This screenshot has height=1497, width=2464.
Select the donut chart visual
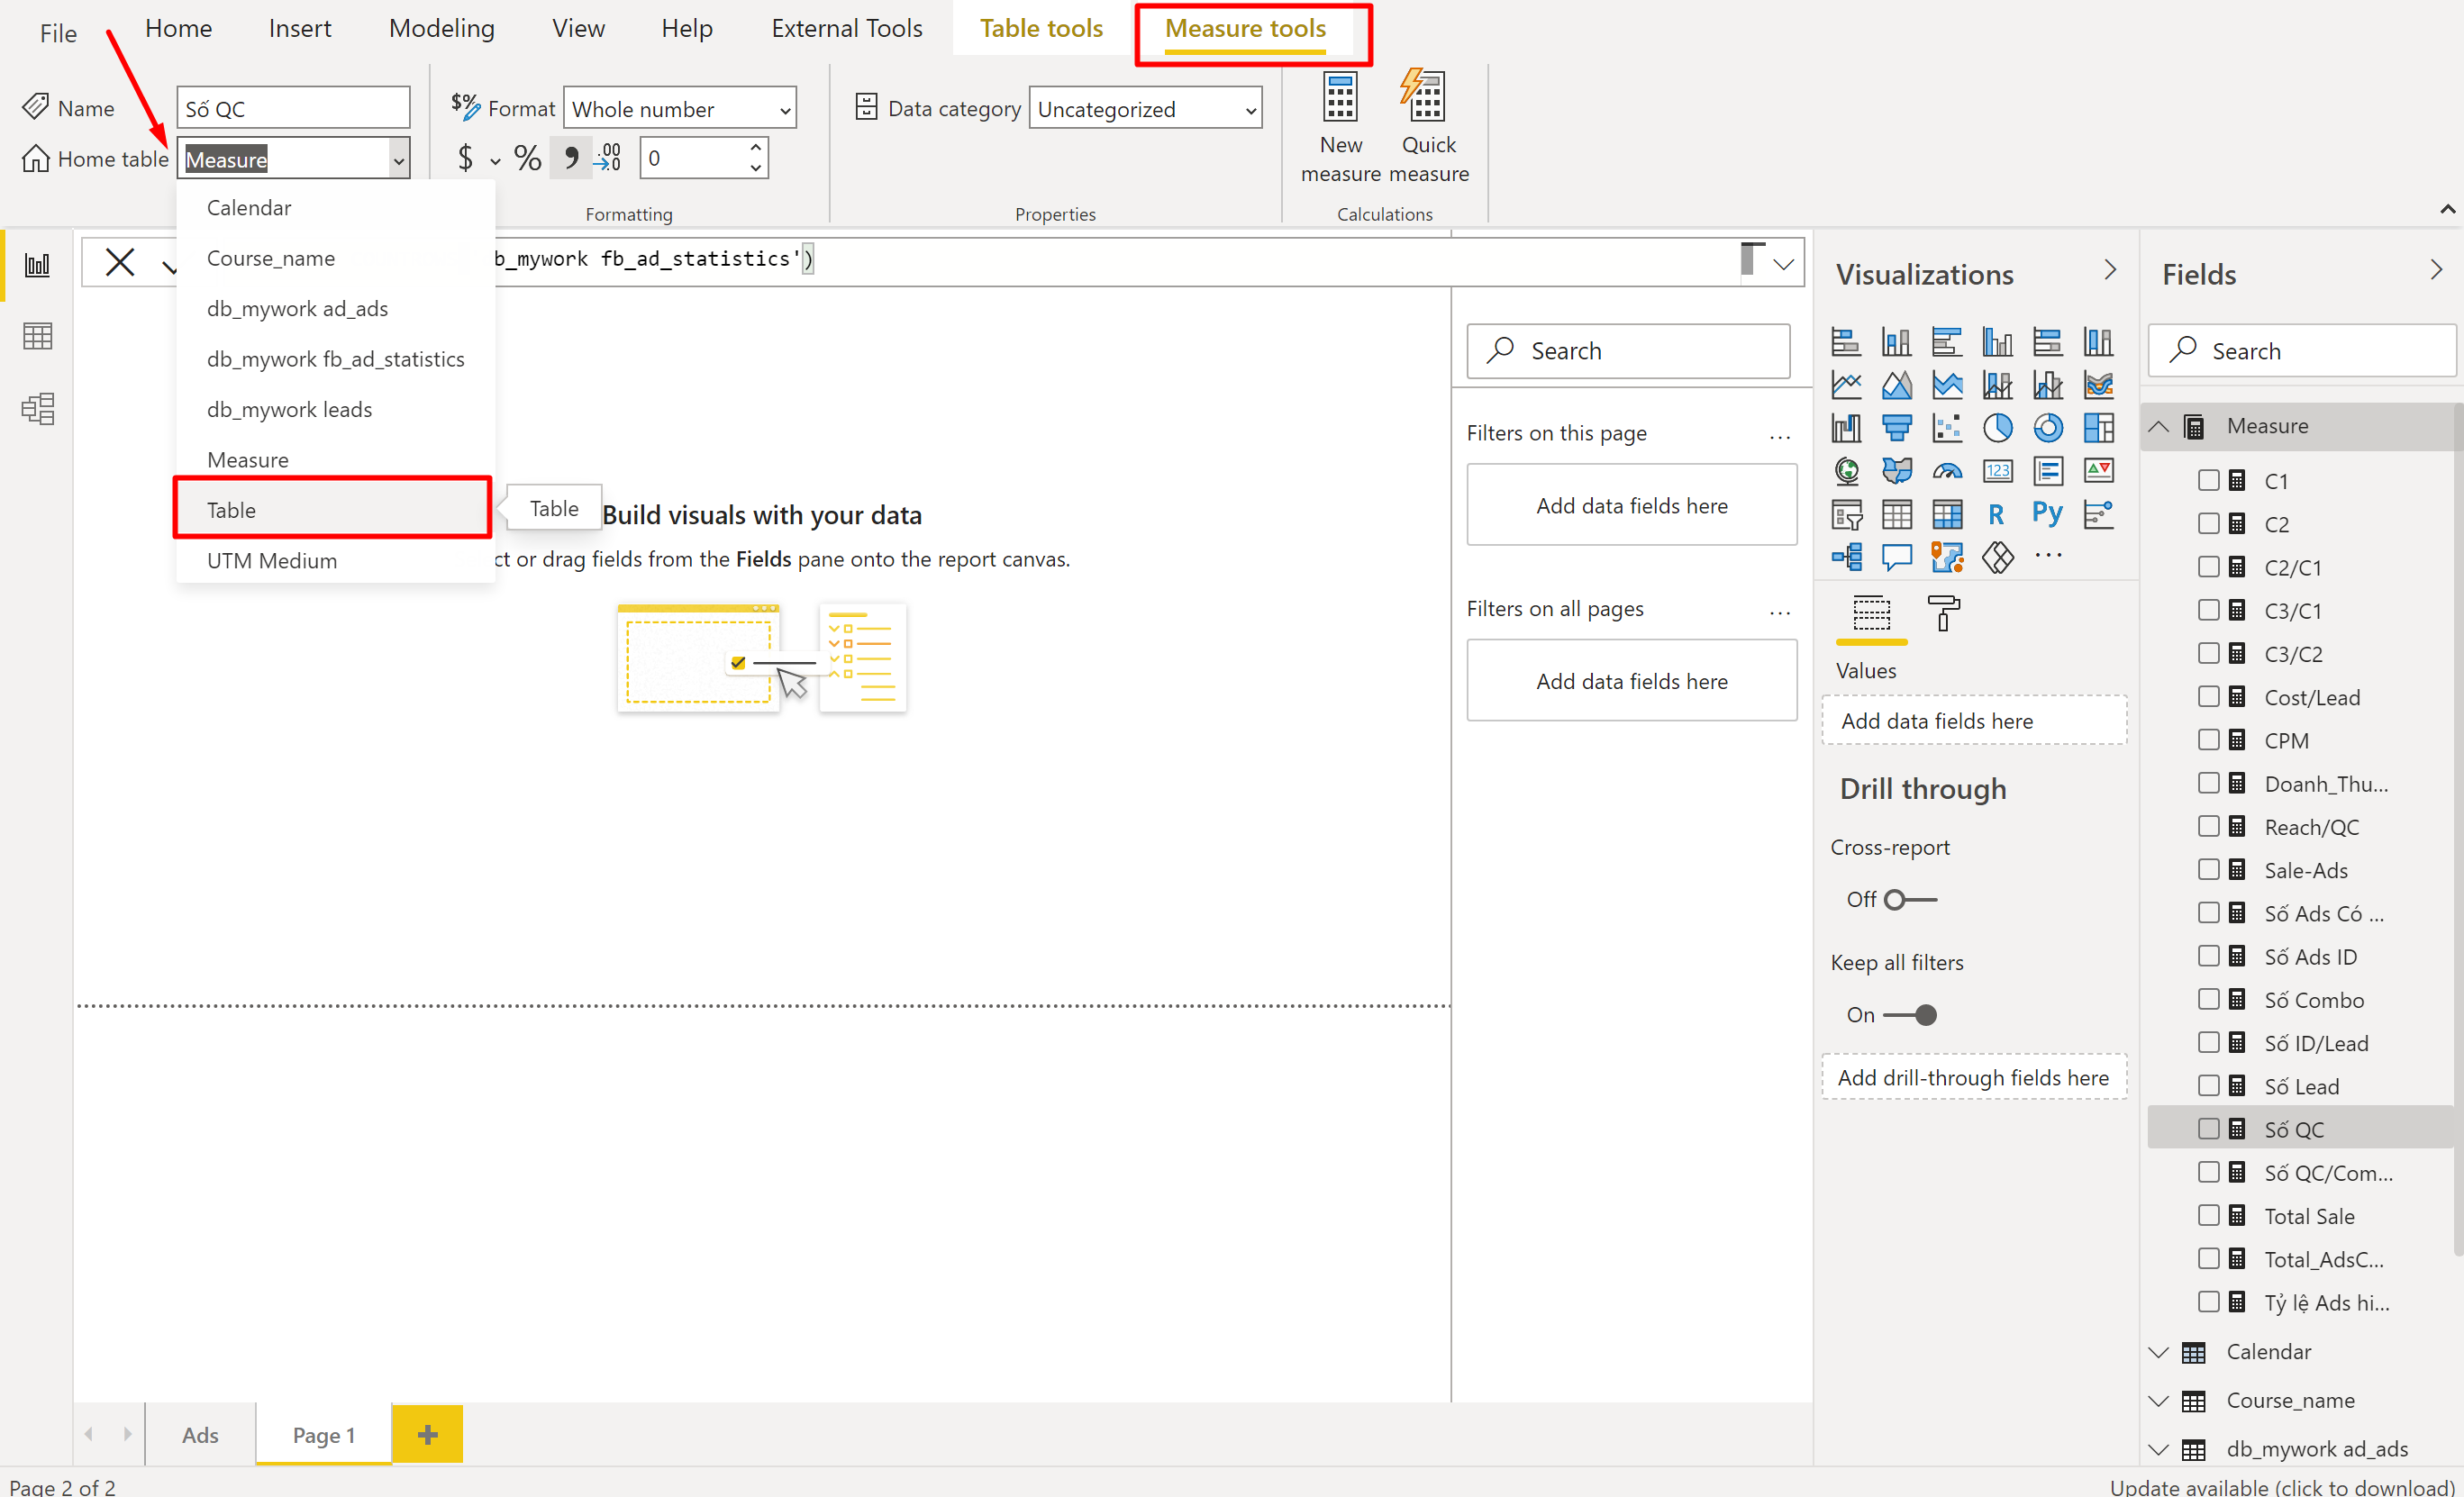(2047, 428)
